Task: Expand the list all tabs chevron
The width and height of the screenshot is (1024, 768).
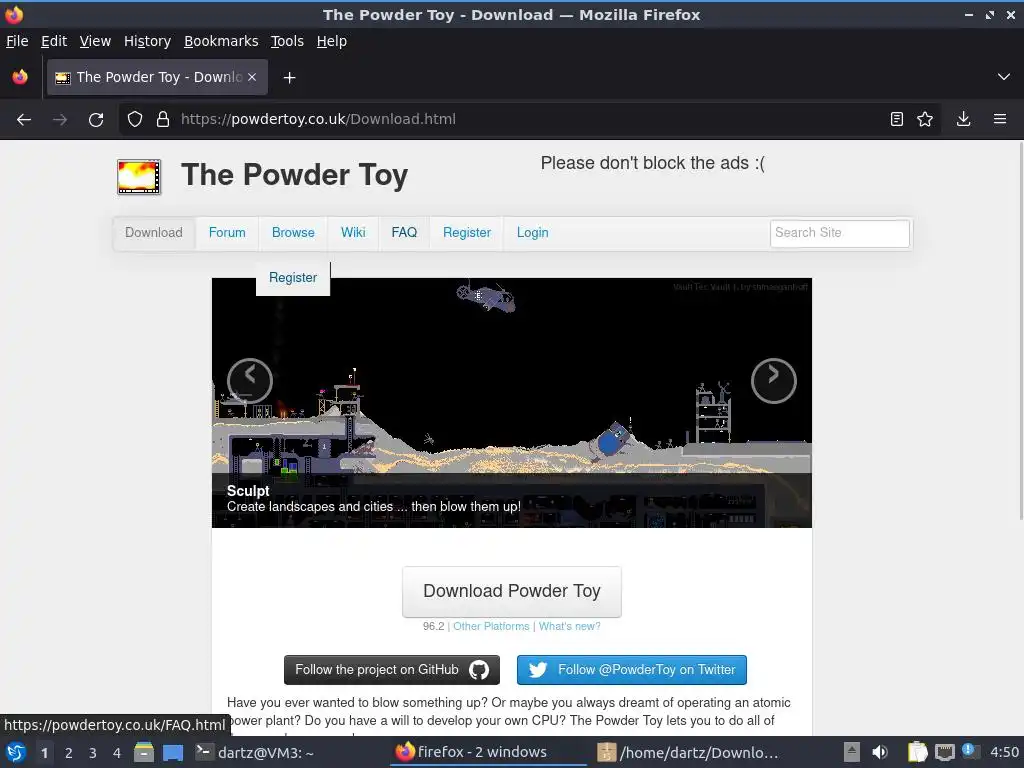Action: [1004, 77]
